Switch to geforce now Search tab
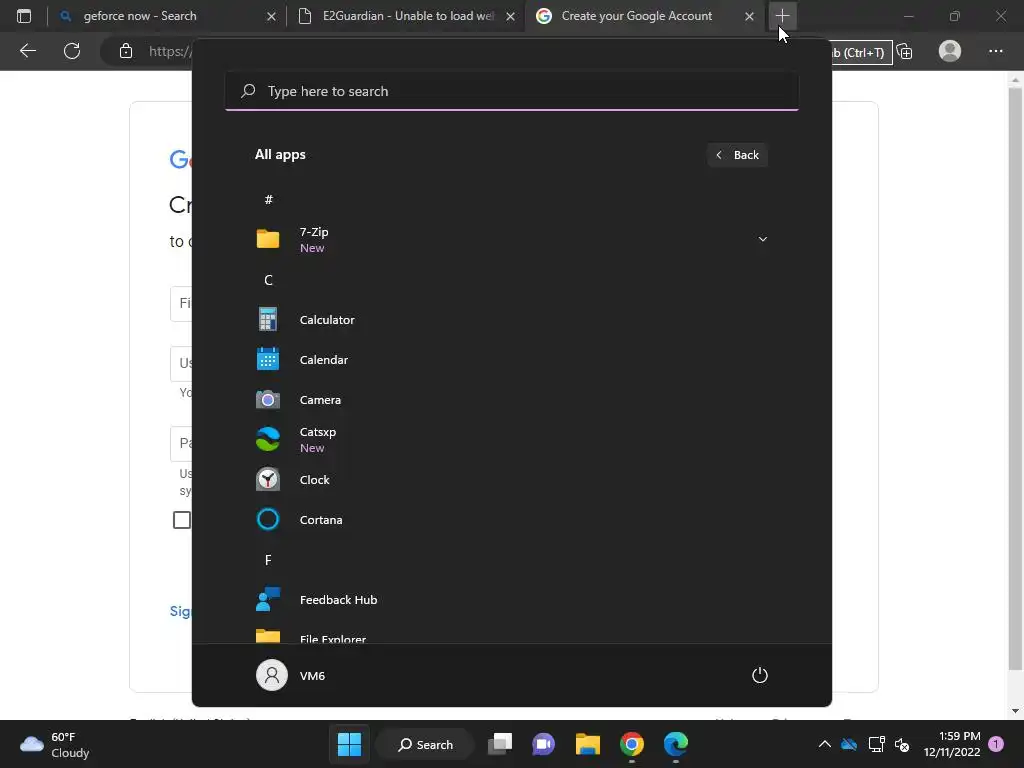The height and width of the screenshot is (768, 1024). click(x=166, y=16)
